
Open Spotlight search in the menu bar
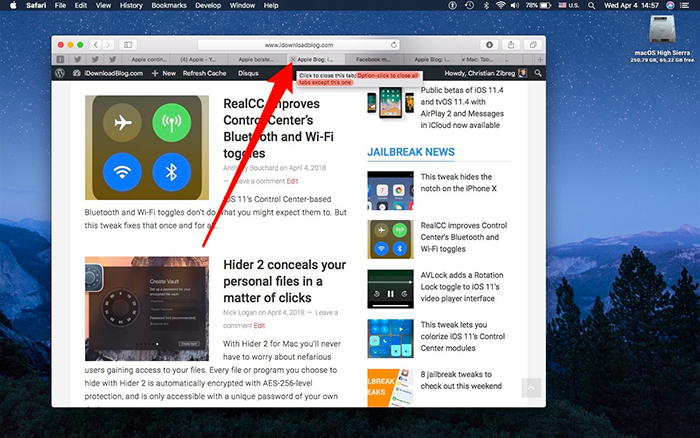pos(592,5)
